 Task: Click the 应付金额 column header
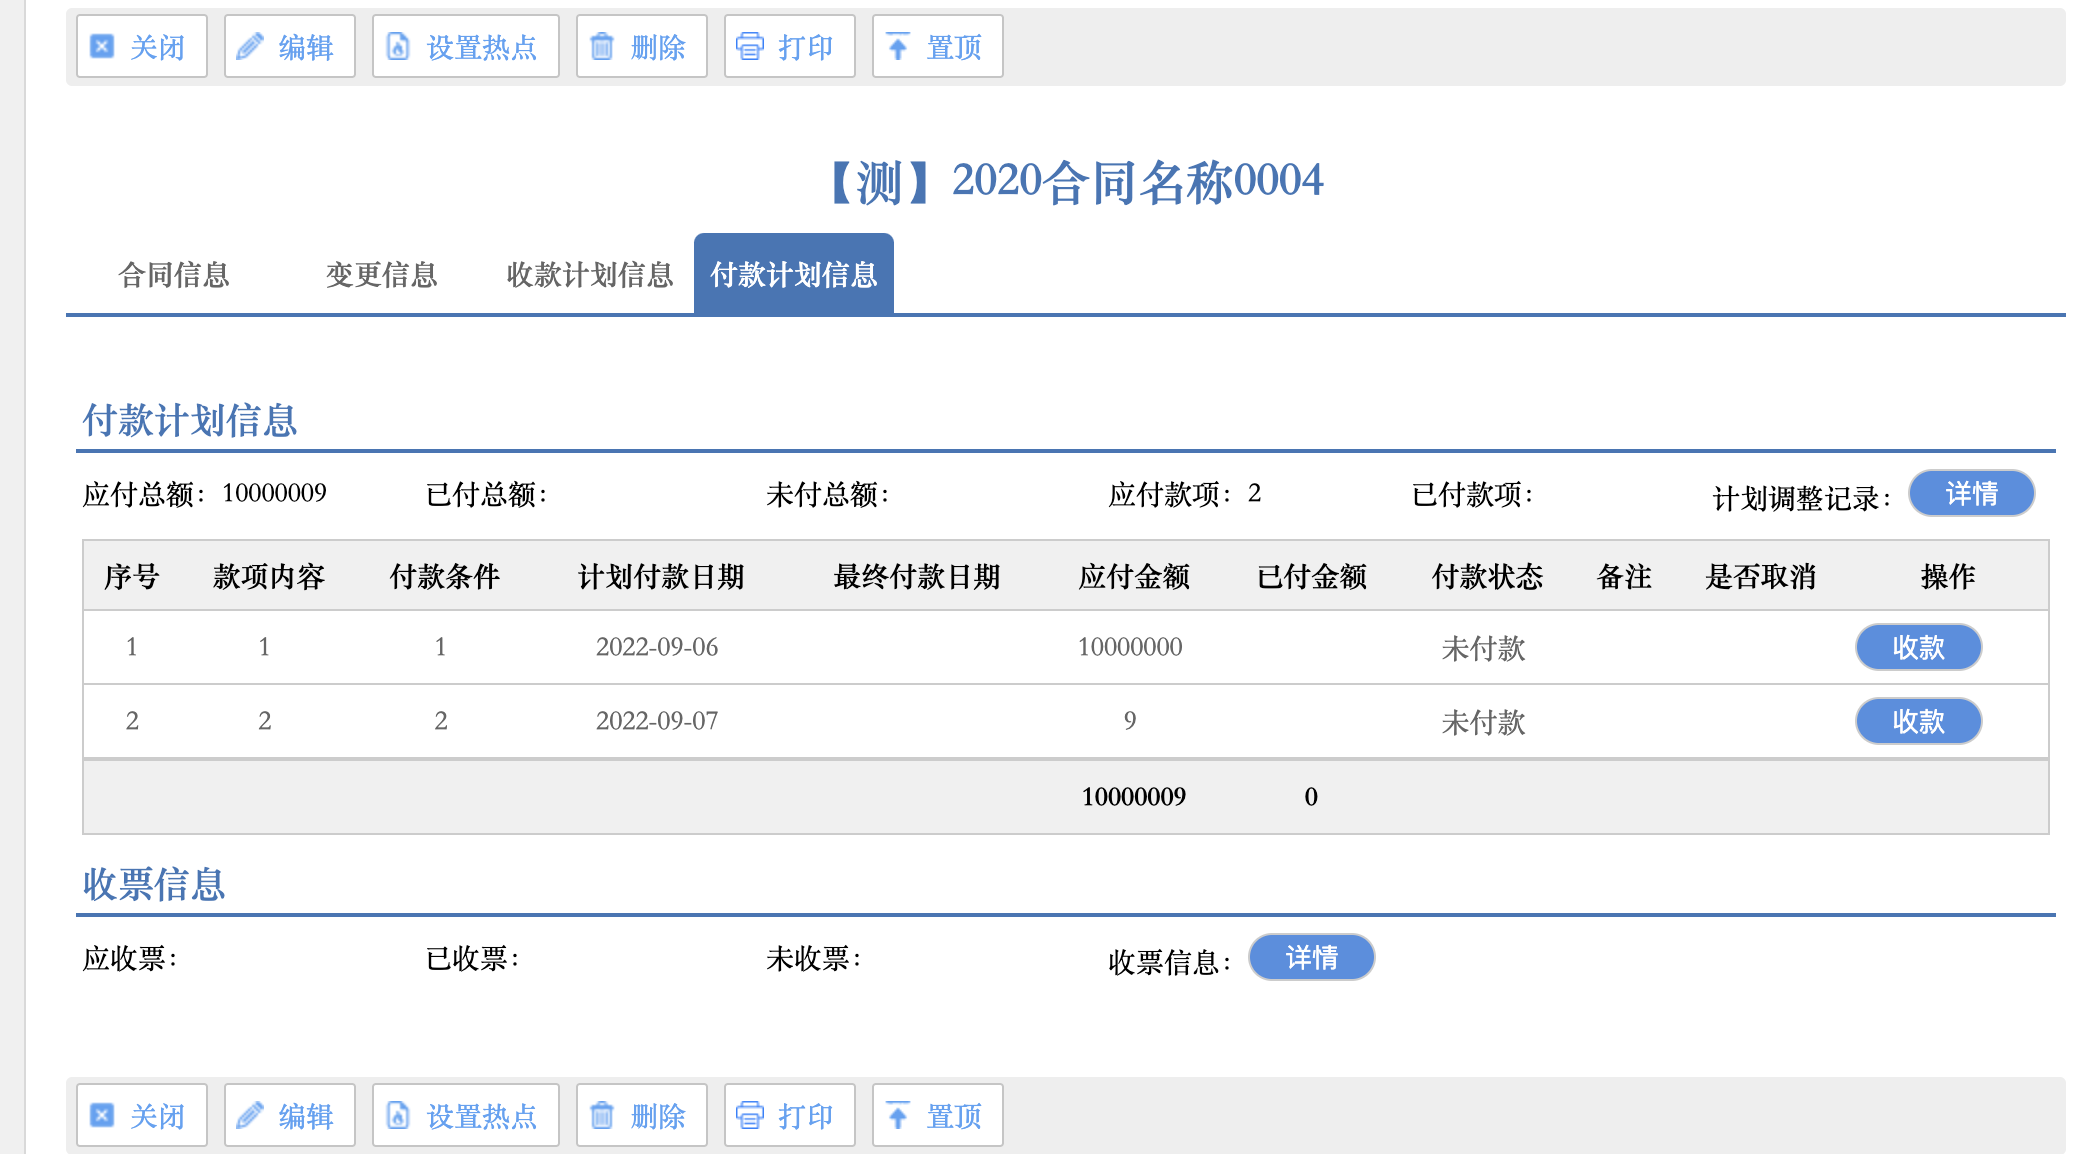click(x=1133, y=577)
